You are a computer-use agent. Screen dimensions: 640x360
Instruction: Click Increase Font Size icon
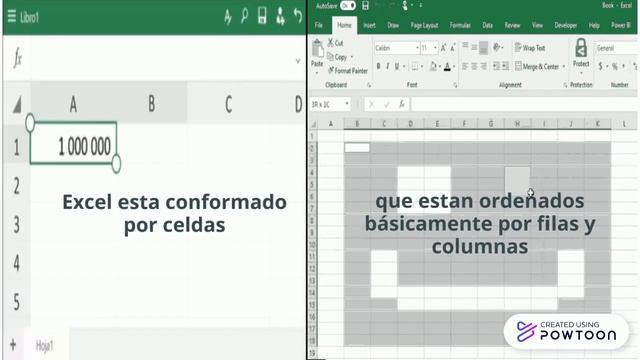pos(444,48)
